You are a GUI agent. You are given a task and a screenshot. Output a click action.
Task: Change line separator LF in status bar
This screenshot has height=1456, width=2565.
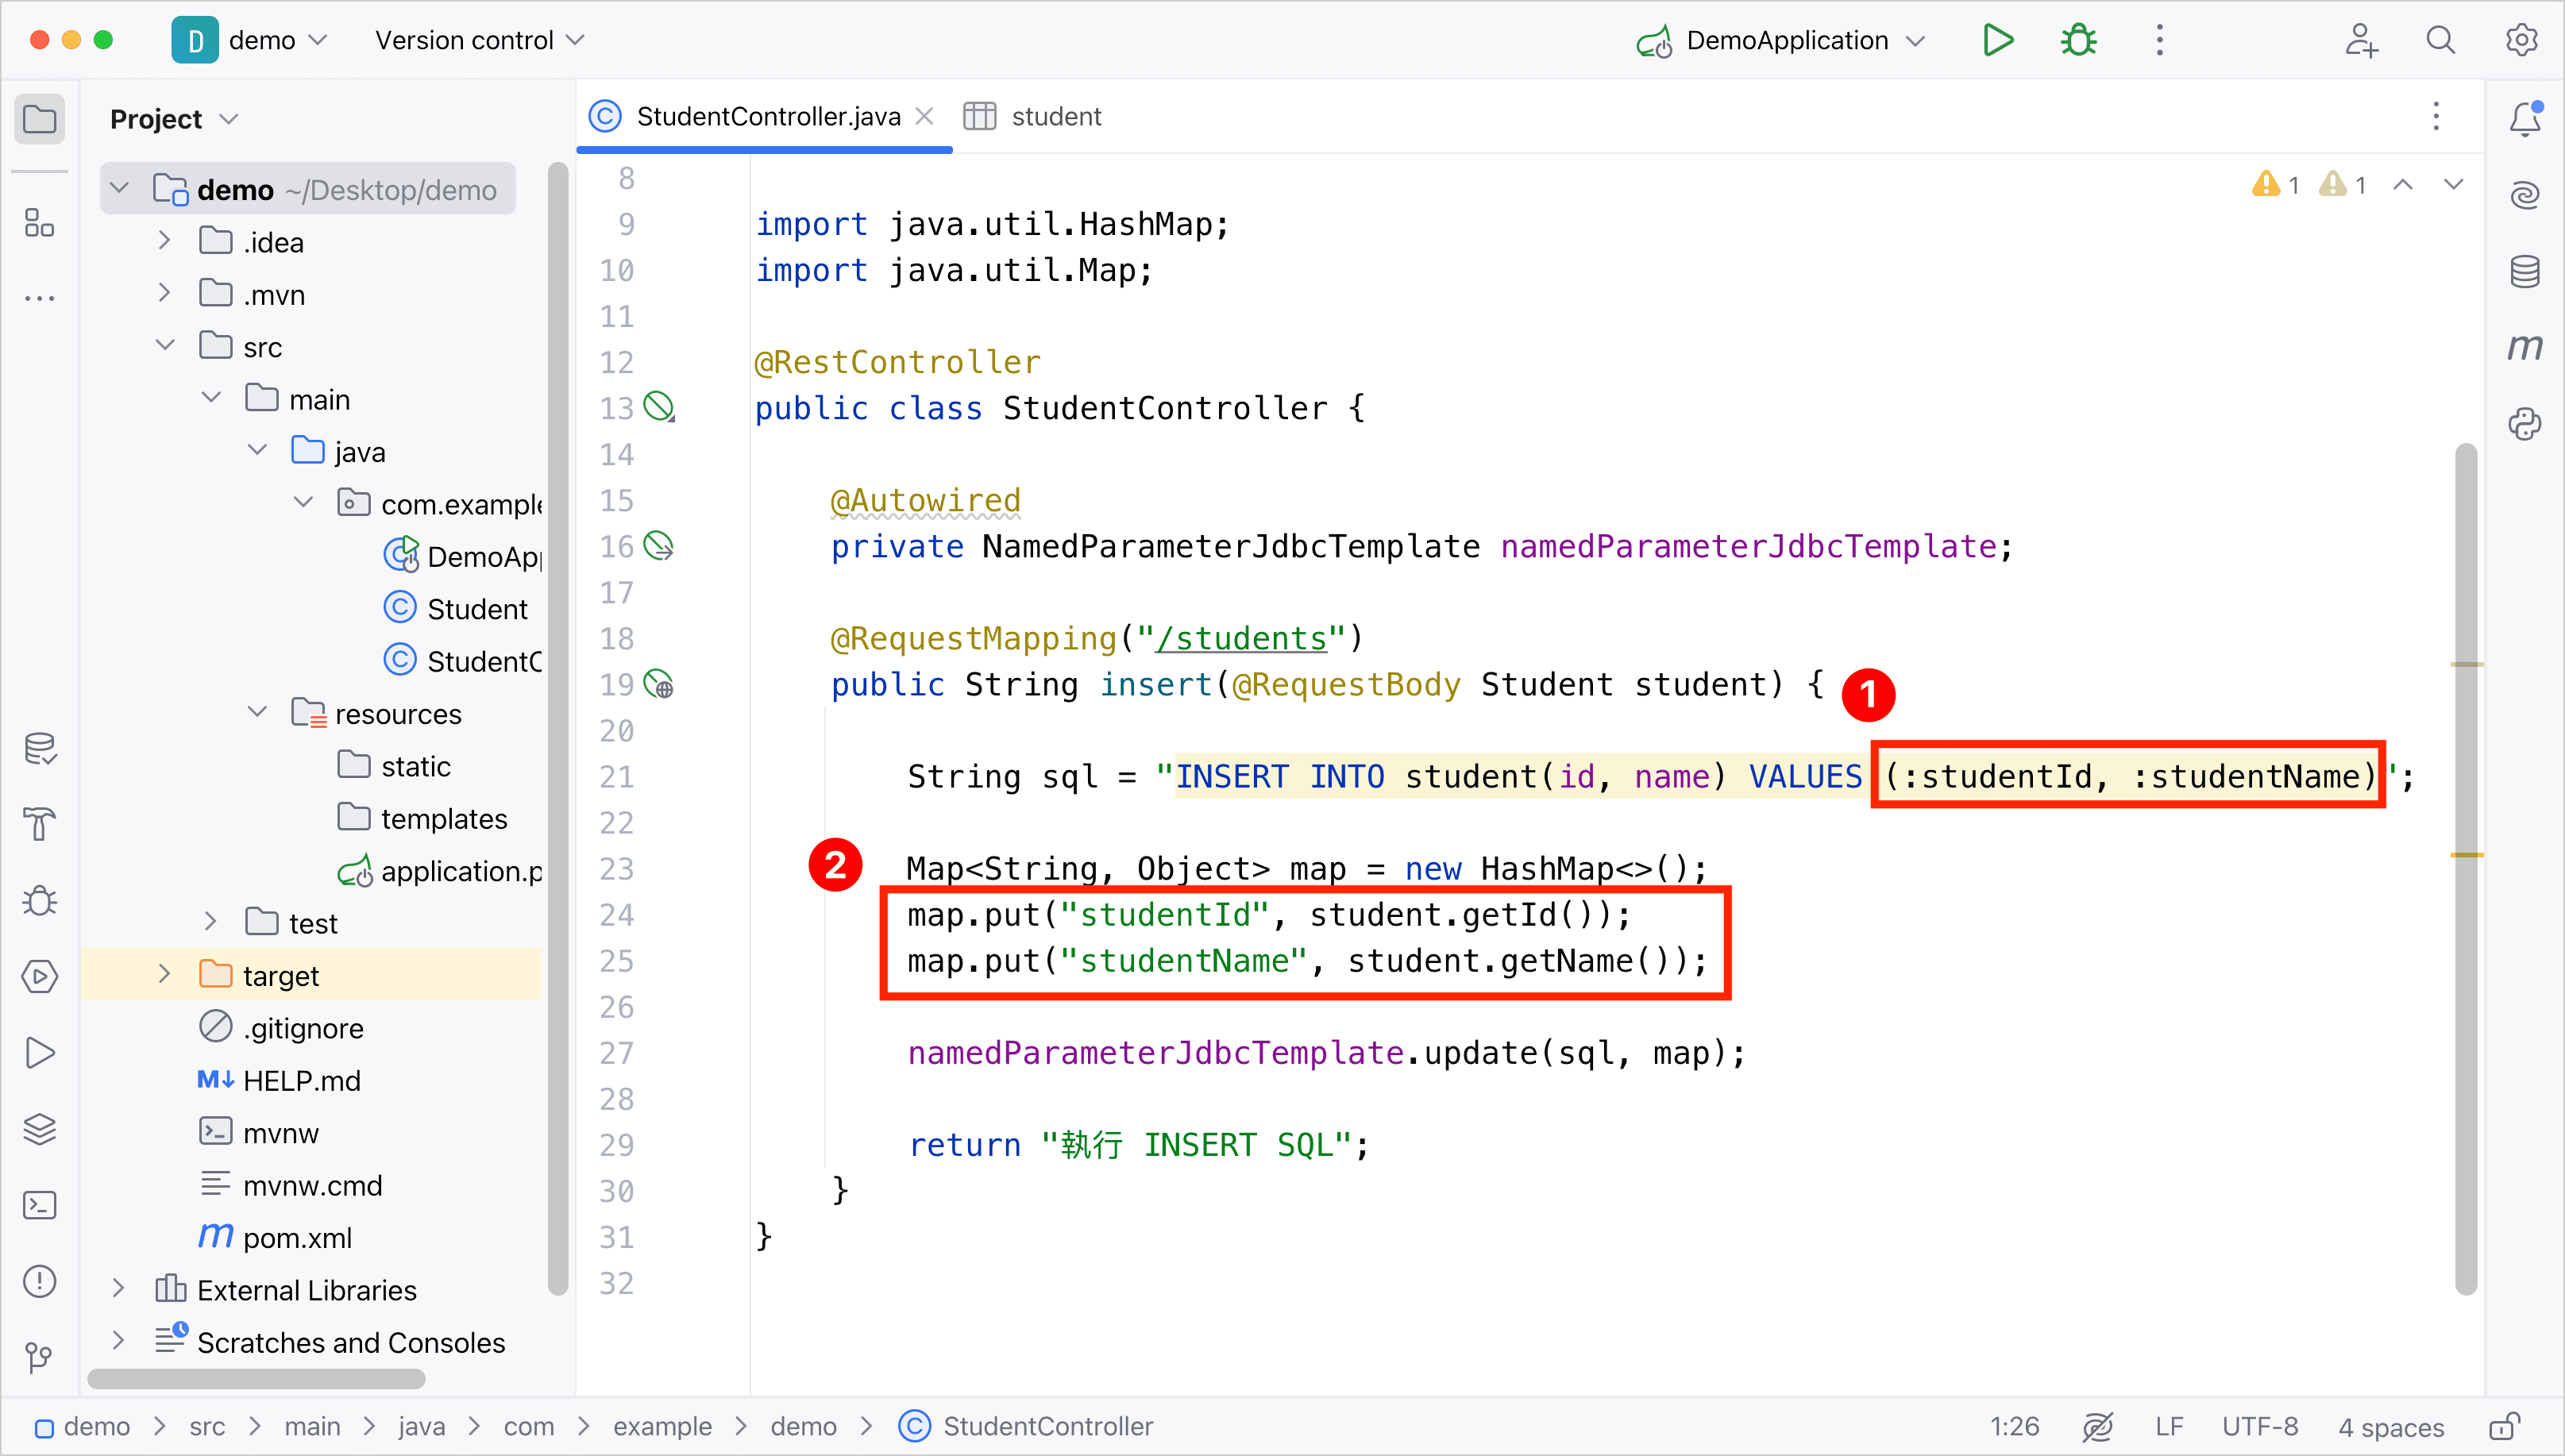pos(2169,1426)
